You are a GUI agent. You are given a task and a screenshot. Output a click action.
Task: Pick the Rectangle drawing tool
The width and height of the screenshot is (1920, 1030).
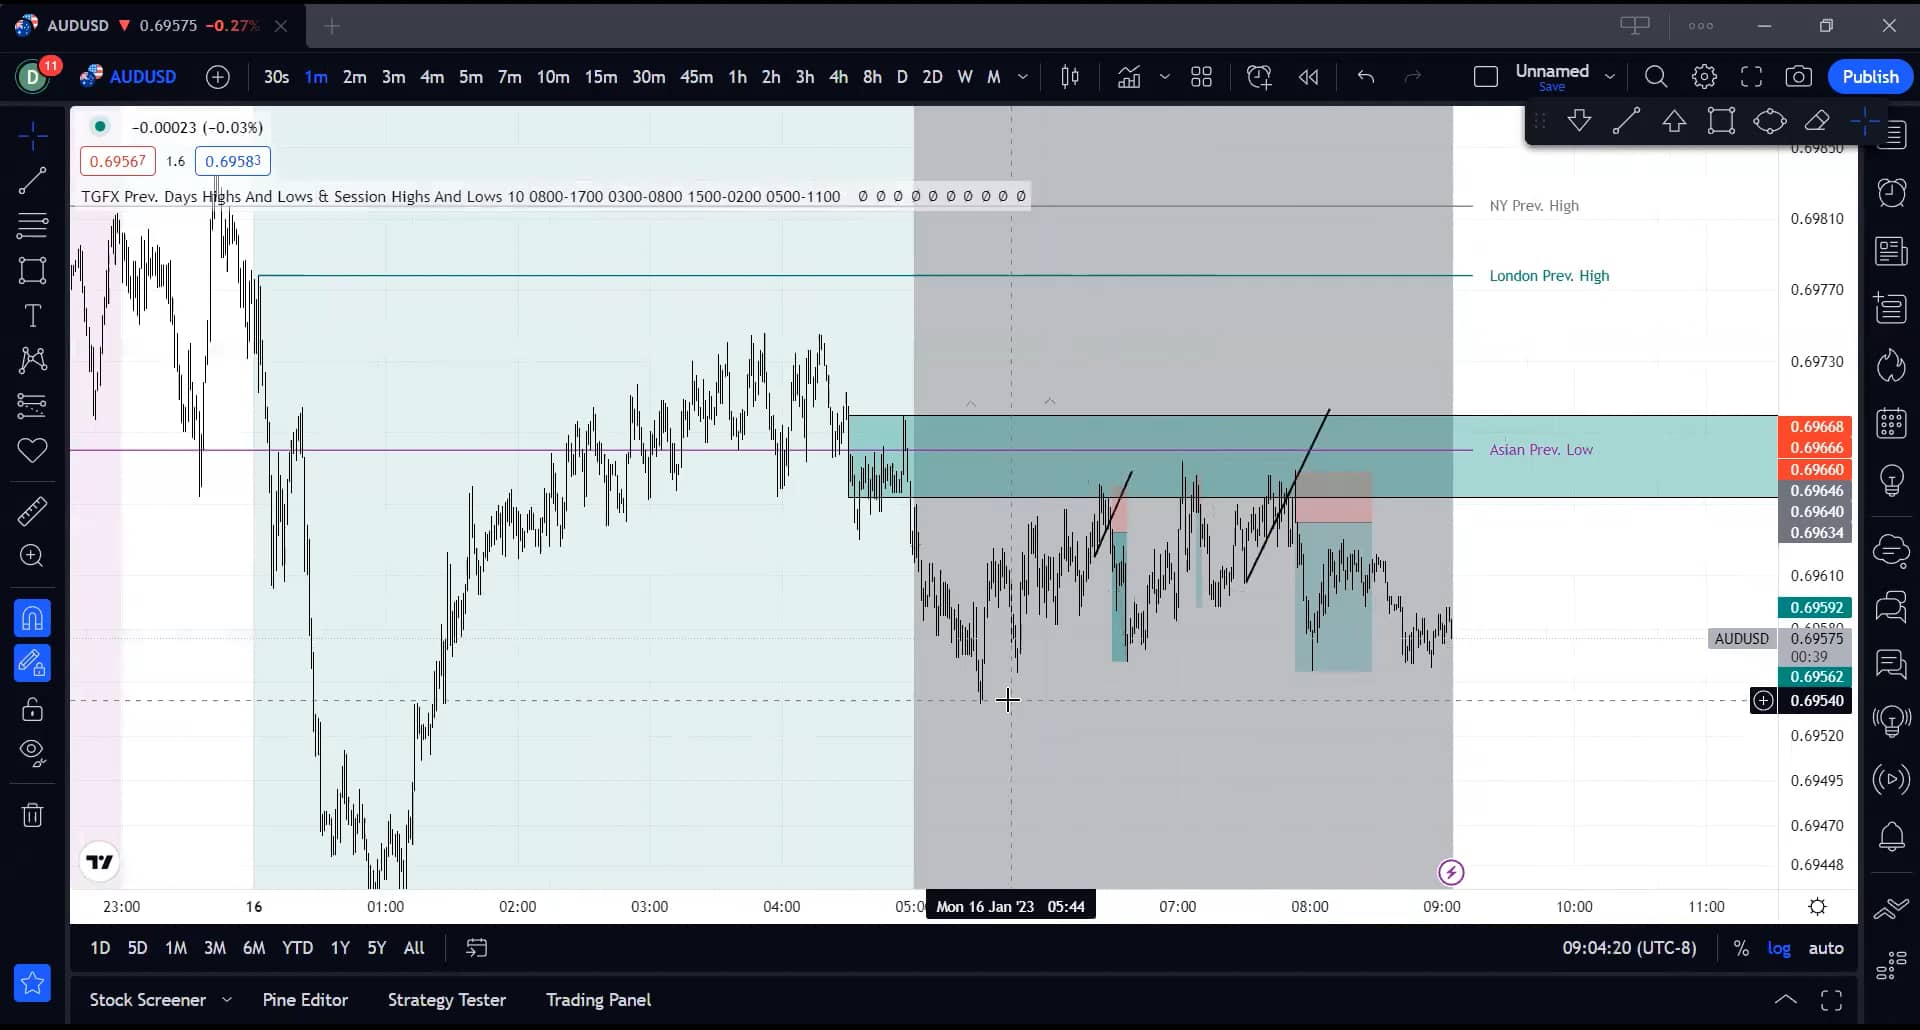pyautogui.click(x=33, y=270)
